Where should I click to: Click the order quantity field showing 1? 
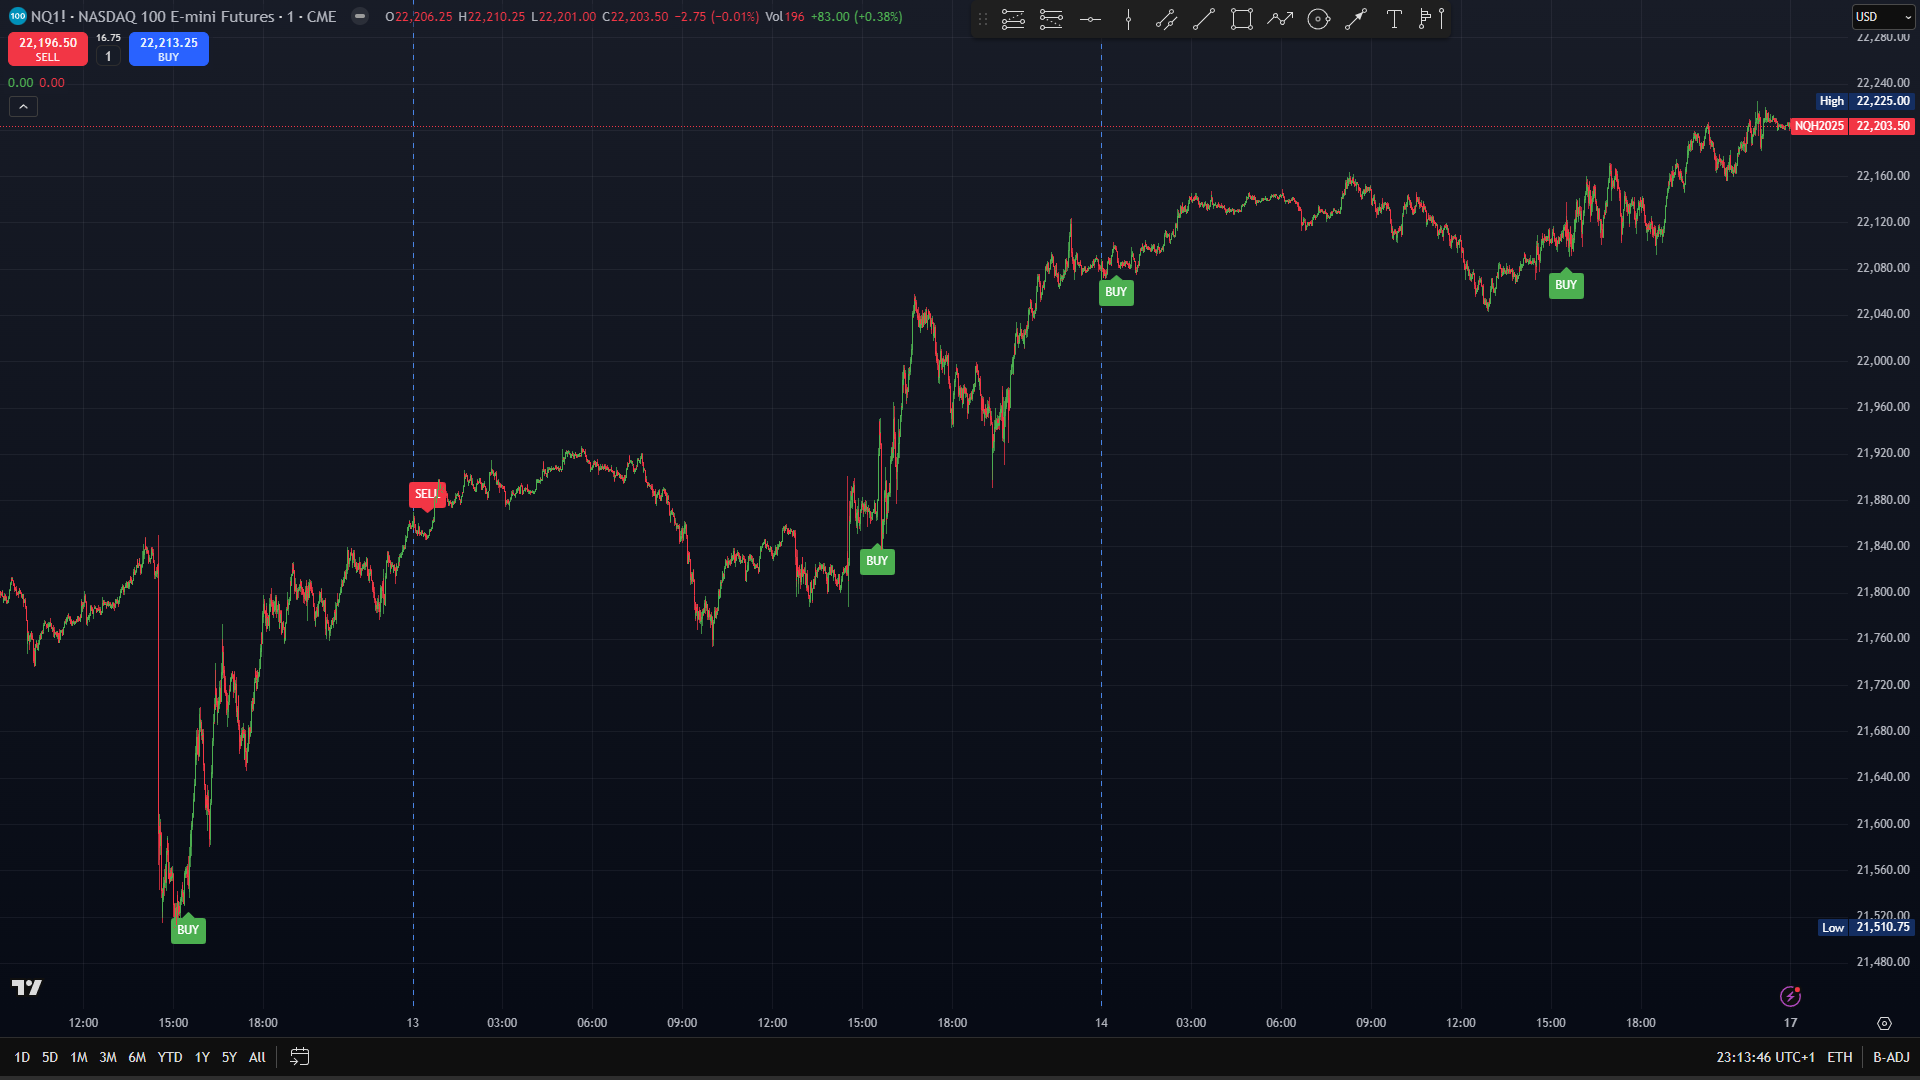click(108, 57)
